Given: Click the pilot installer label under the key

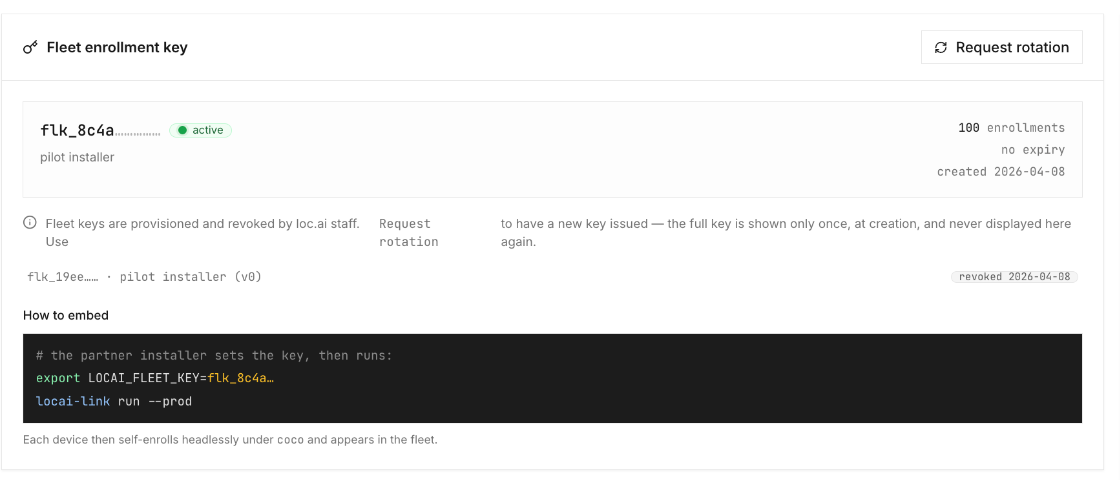Looking at the screenshot, I should point(77,157).
